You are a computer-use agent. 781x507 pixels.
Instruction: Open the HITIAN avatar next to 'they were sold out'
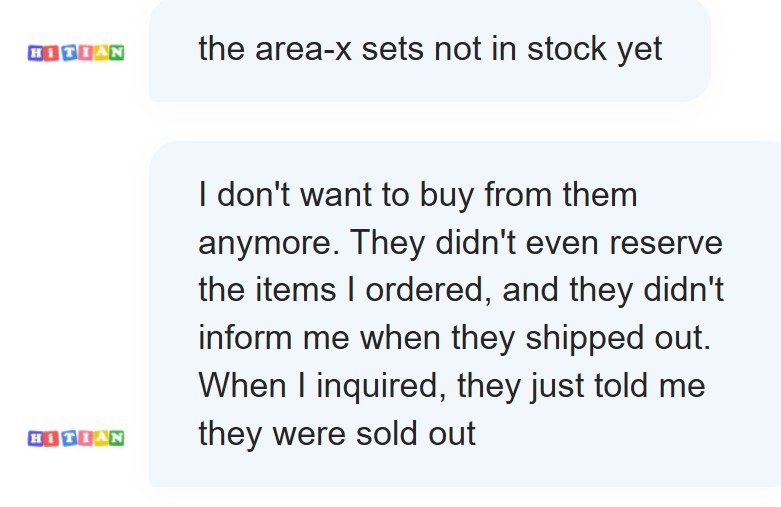click(x=76, y=436)
